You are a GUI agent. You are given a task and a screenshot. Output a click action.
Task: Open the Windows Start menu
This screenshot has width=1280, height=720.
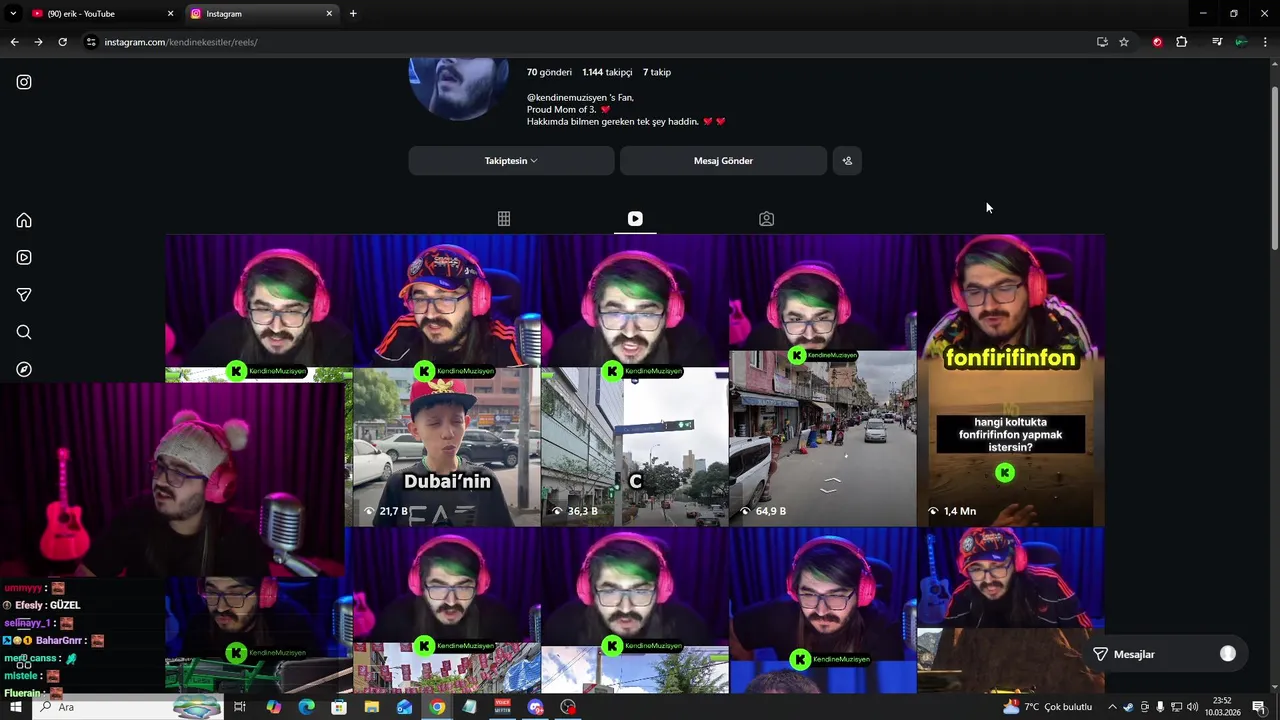click(15, 707)
